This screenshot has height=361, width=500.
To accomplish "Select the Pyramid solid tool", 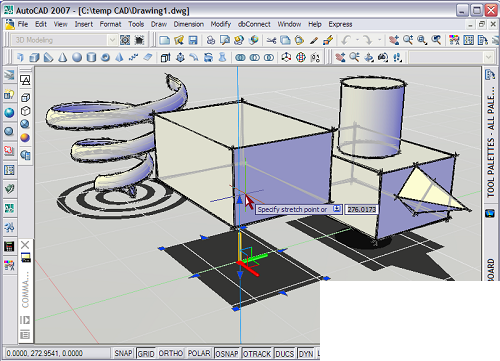I will 119,57.
